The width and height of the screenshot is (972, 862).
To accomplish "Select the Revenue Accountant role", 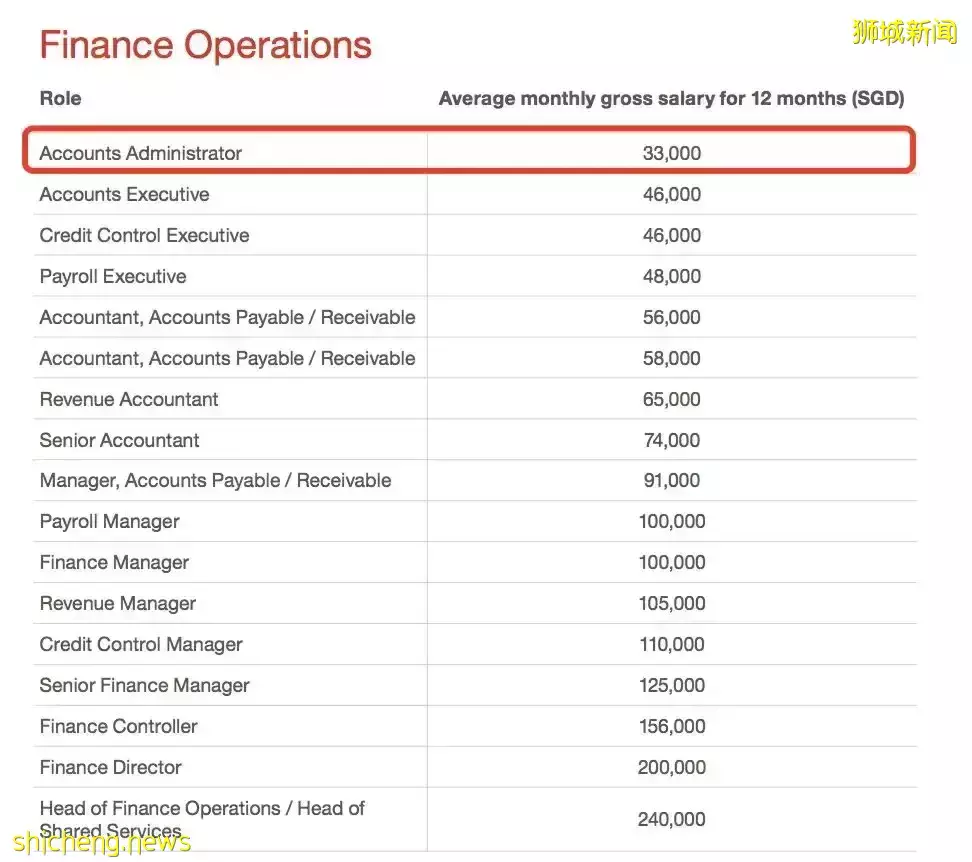I will pyautogui.click(x=128, y=399).
